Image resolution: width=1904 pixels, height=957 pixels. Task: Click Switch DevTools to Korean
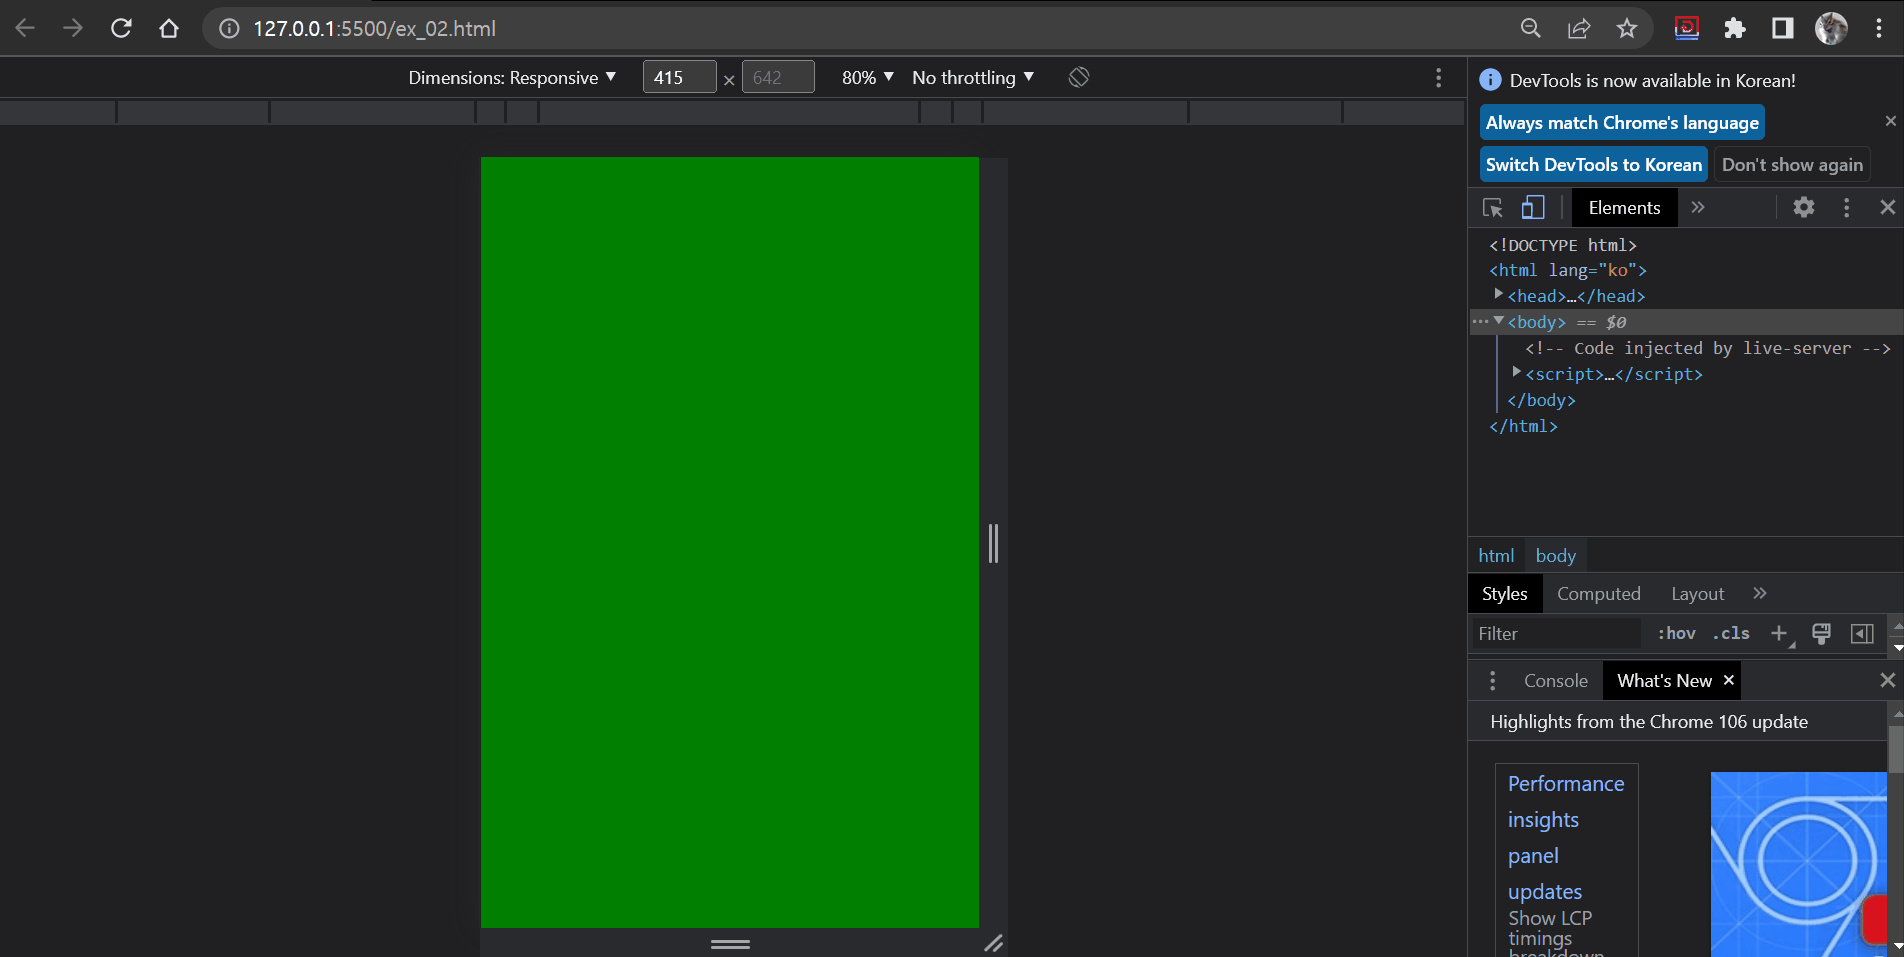[1593, 164]
